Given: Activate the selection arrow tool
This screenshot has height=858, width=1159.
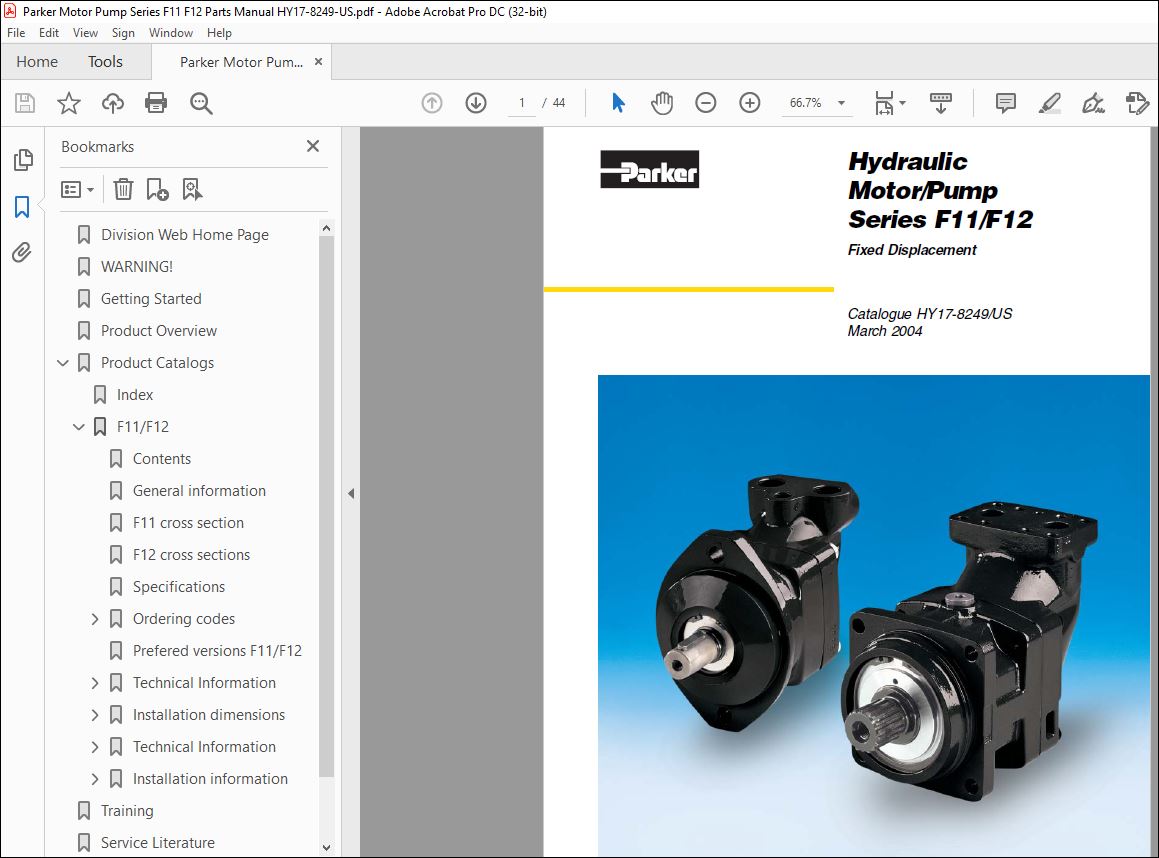Looking at the screenshot, I should pyautogui.click(x=618, y=103).
